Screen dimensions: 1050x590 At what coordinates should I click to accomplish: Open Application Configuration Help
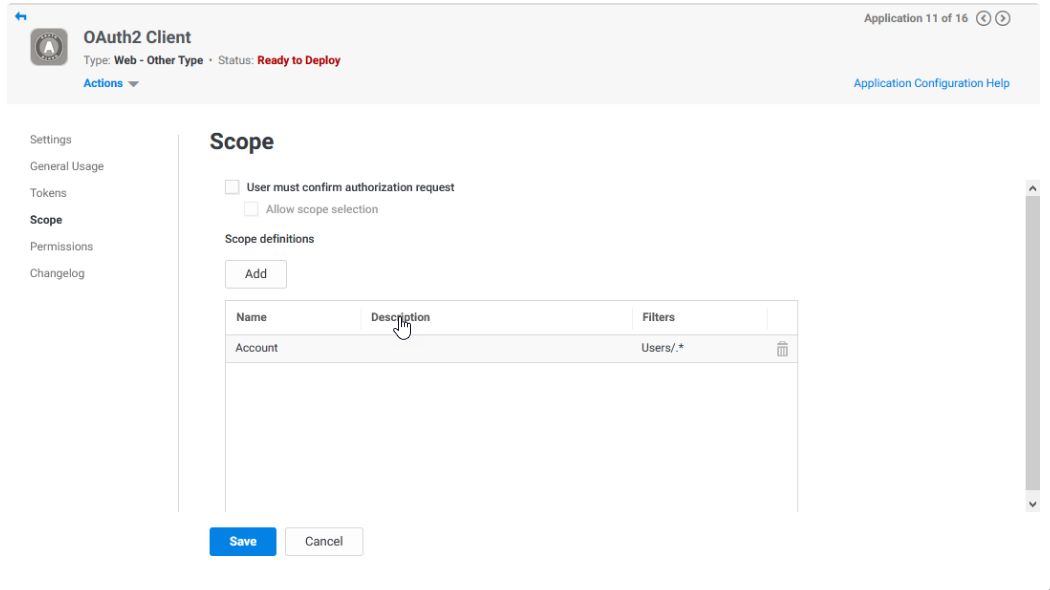pos(931,83)
